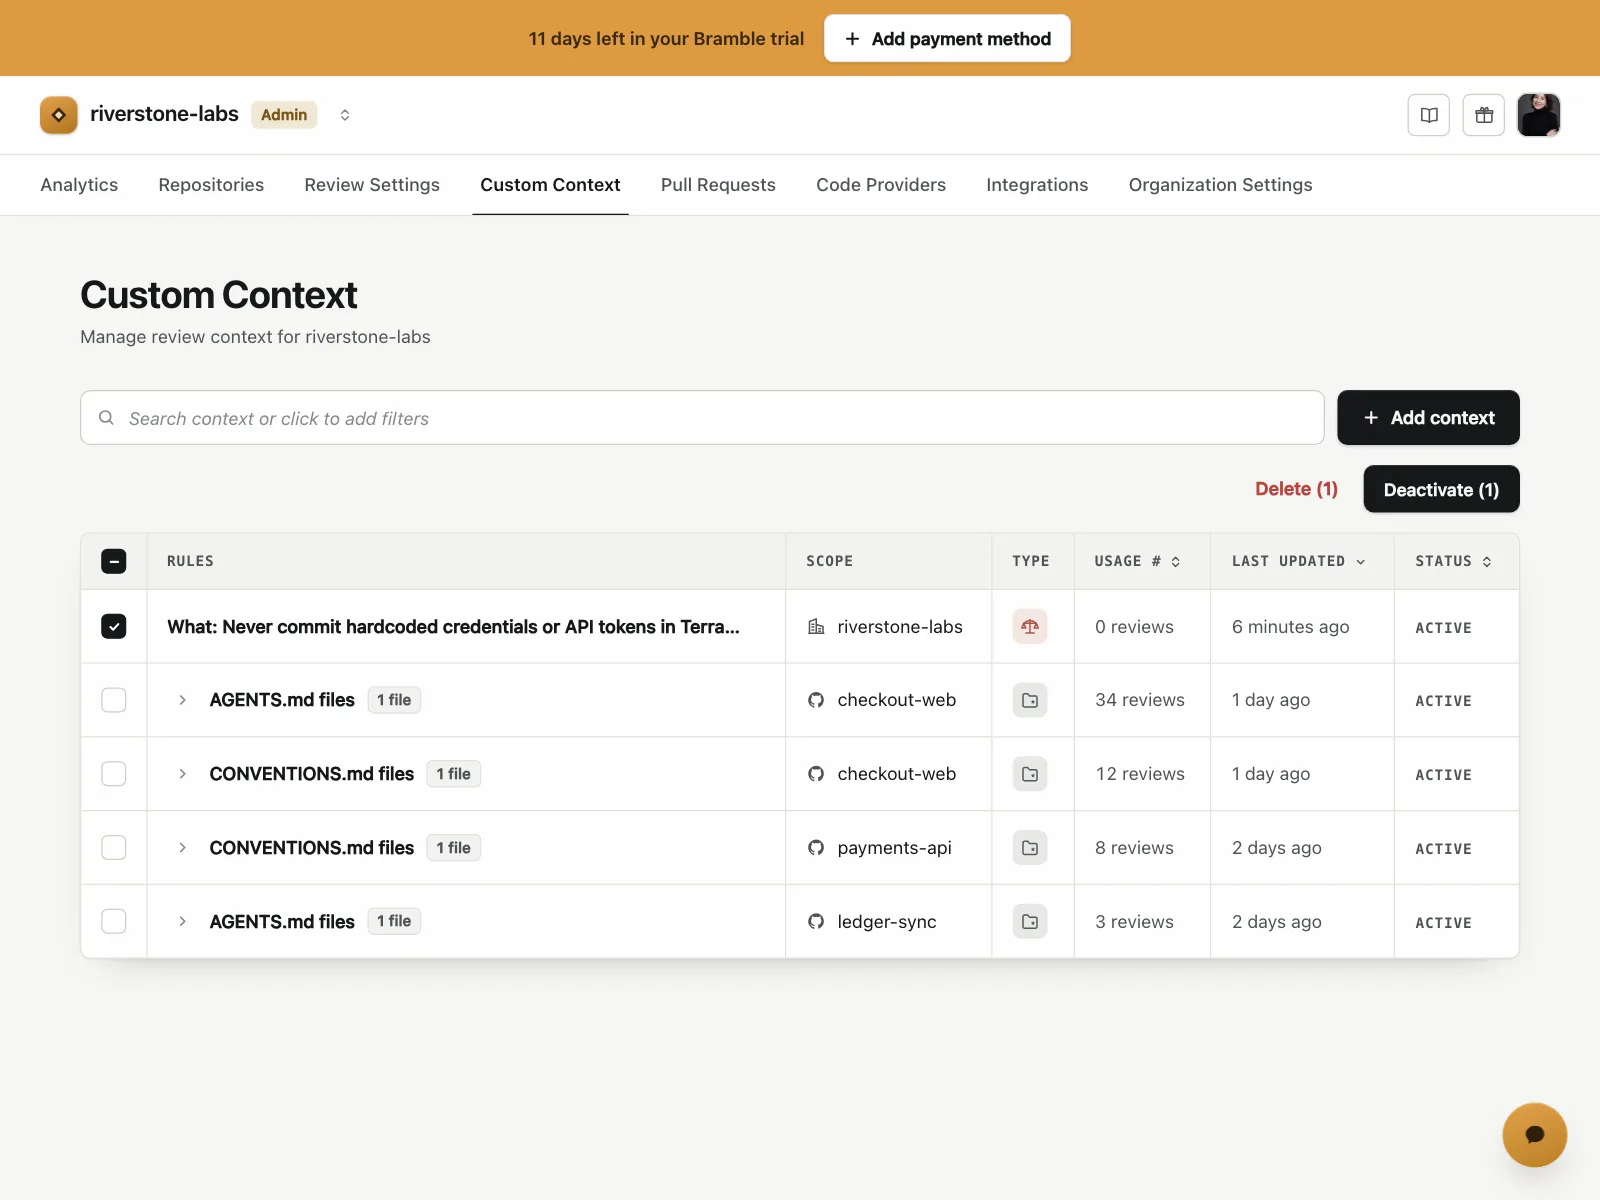The width and height of the screenshot is (1600, 1200).
Task: Sort by the Last Updated column
Action: (1298, 561)
